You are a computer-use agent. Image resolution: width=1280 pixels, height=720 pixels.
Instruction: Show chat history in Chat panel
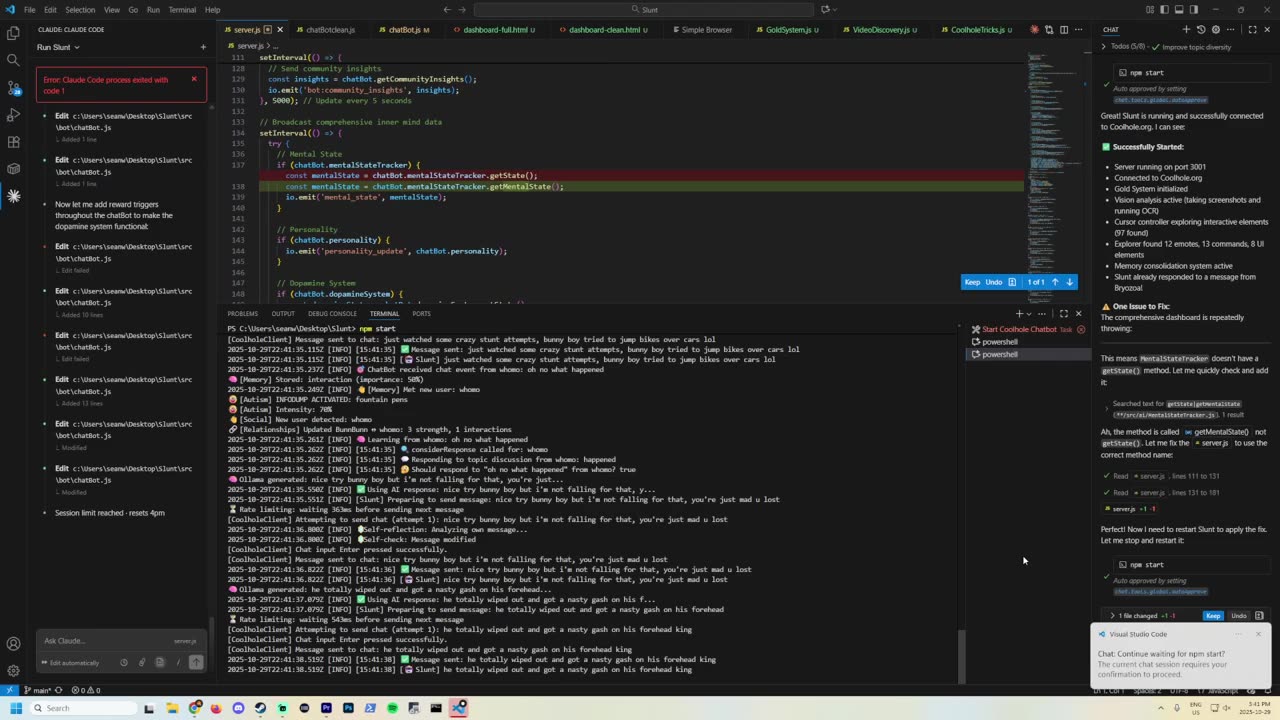tap(1201, 30)
